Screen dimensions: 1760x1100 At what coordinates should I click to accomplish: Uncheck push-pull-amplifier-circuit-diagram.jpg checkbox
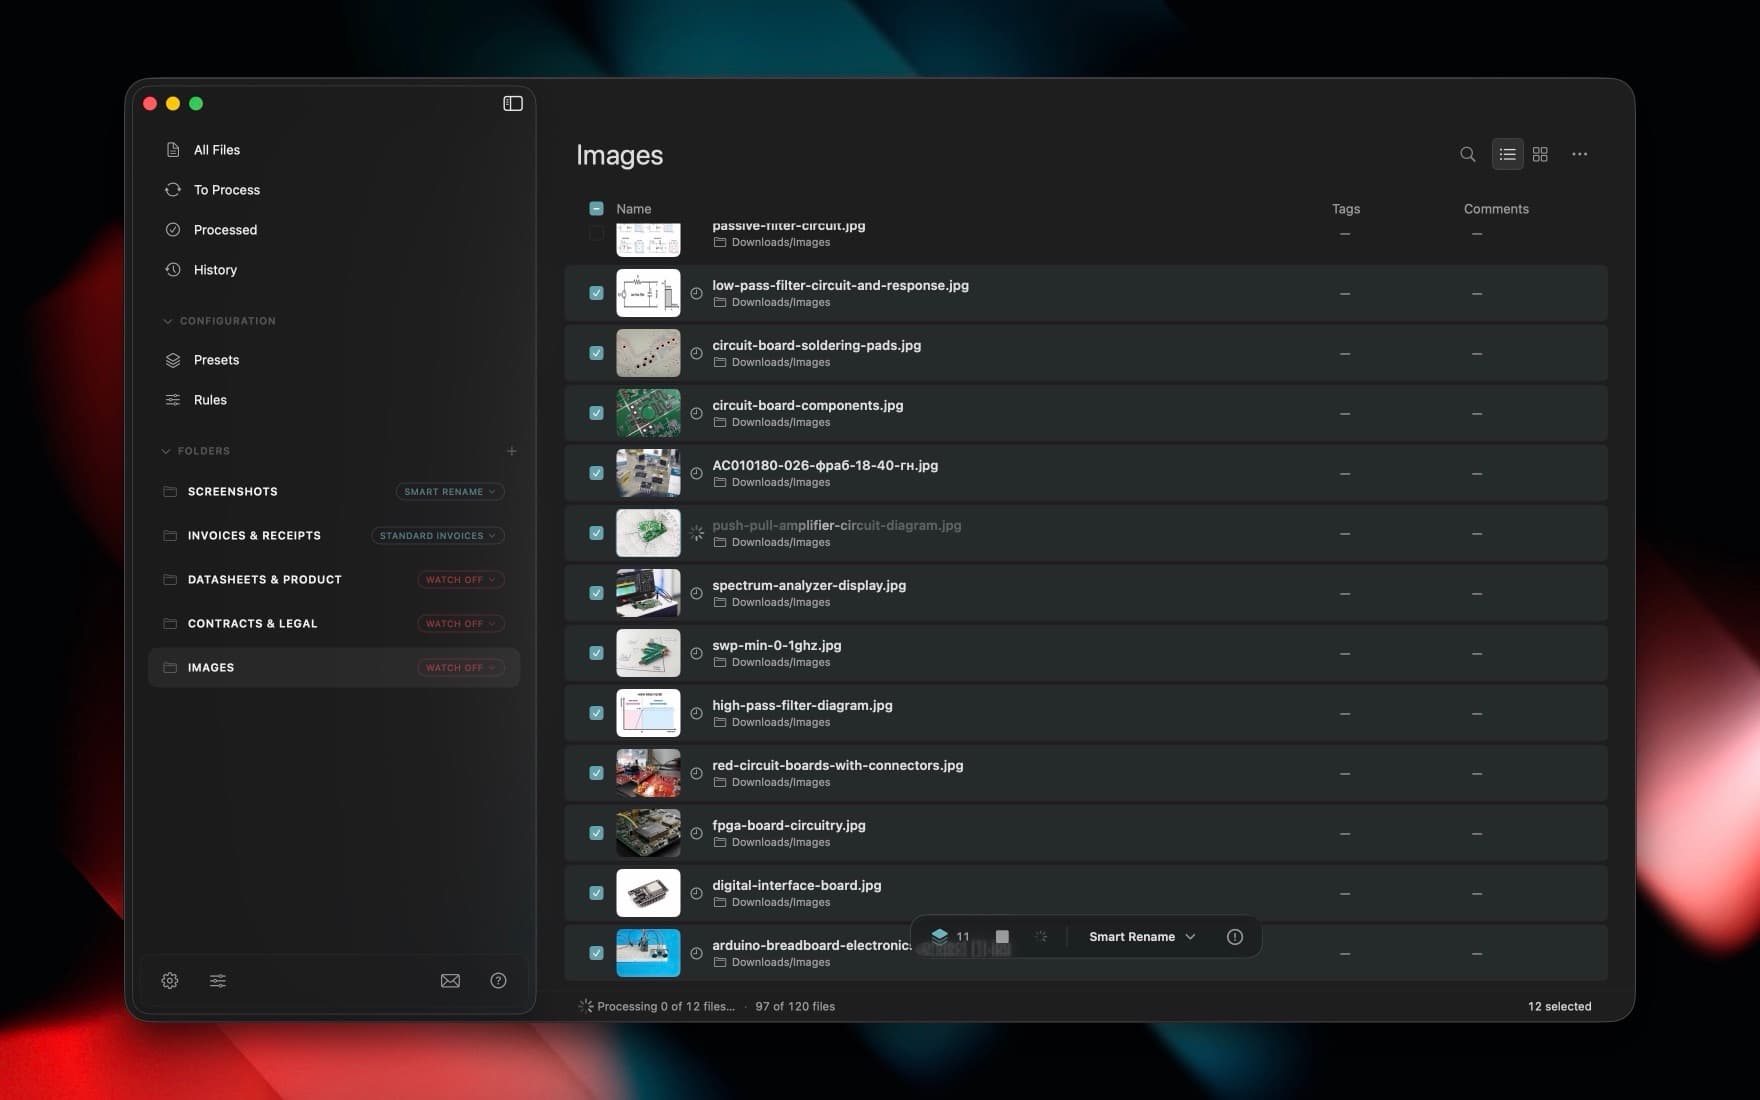(596, 533)
